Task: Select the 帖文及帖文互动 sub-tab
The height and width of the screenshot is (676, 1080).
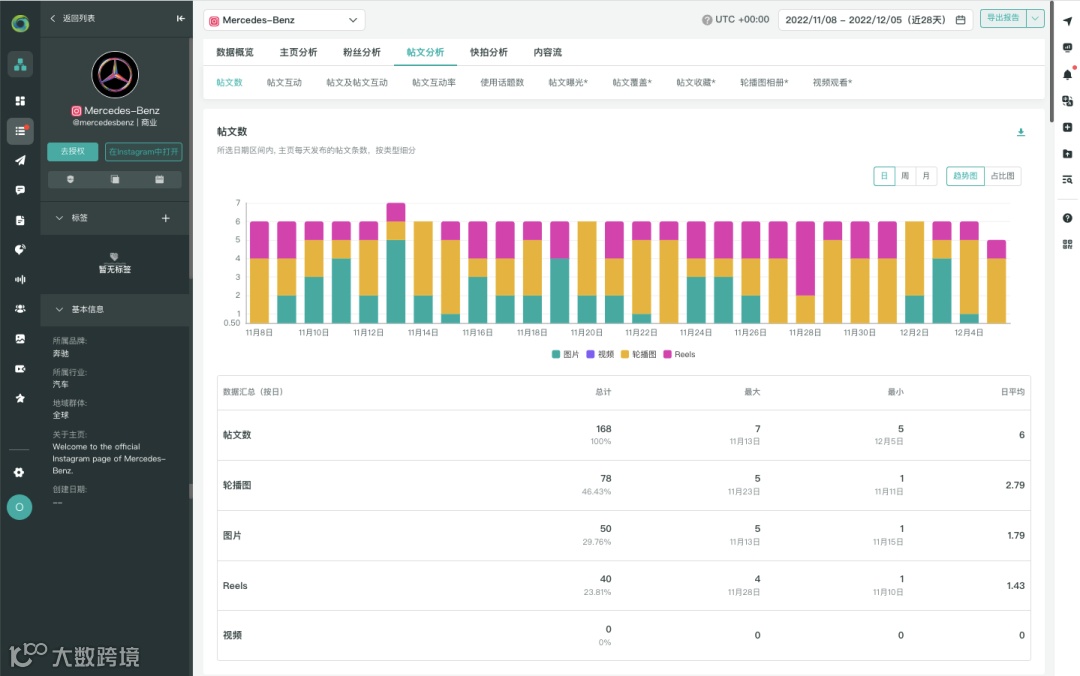Action: click(357, 83)
